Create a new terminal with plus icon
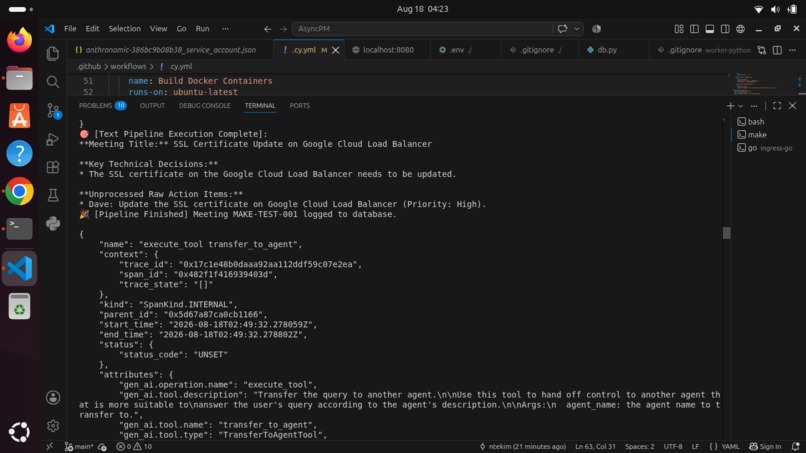806x453 pixels. [x=730, y=106]
